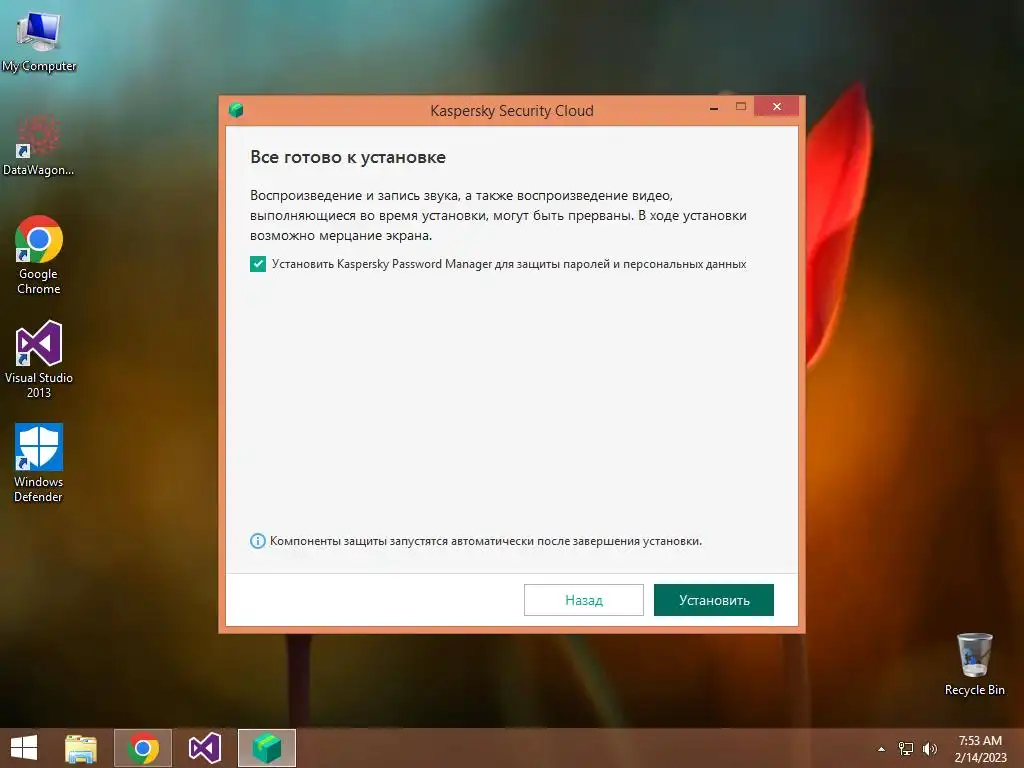The width and height of the screenshot is (1024, 768).
Task: Click the Воспроизведение и запись звука paragraph
Action: [x=498, y=216]
